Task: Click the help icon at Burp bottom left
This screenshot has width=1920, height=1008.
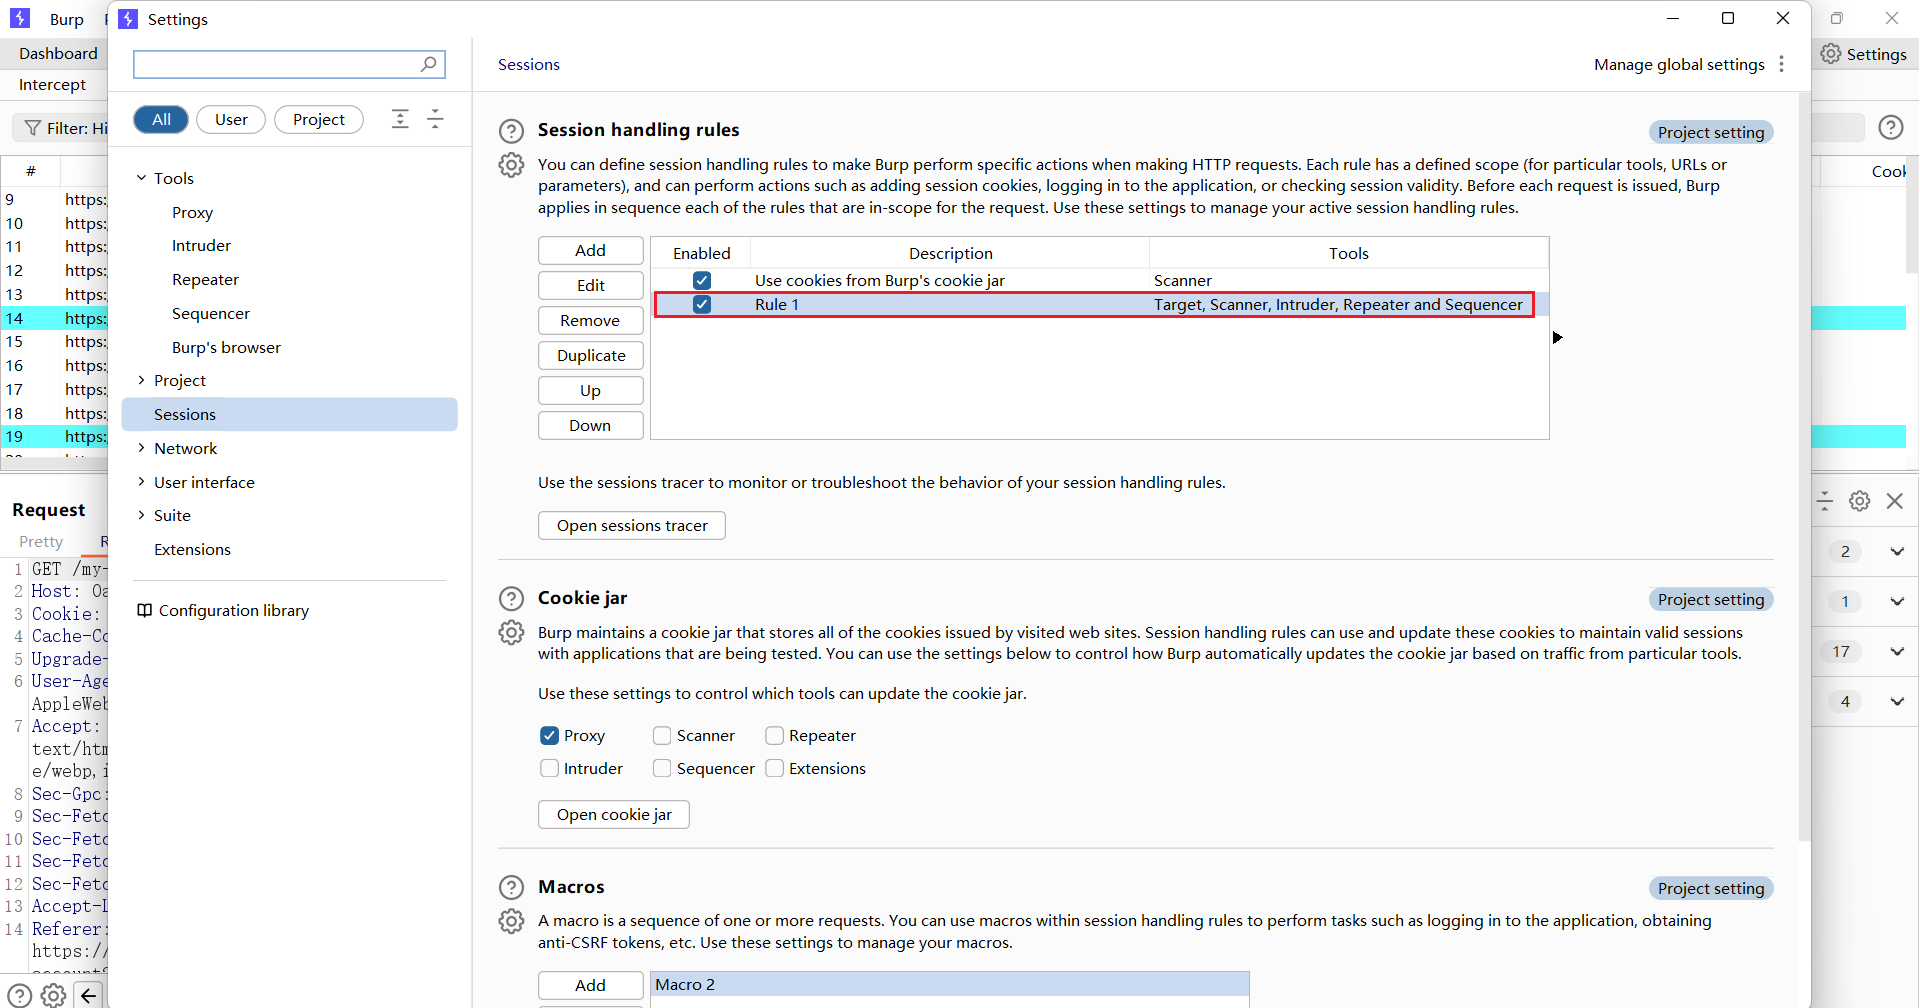Action: [20, 995]
